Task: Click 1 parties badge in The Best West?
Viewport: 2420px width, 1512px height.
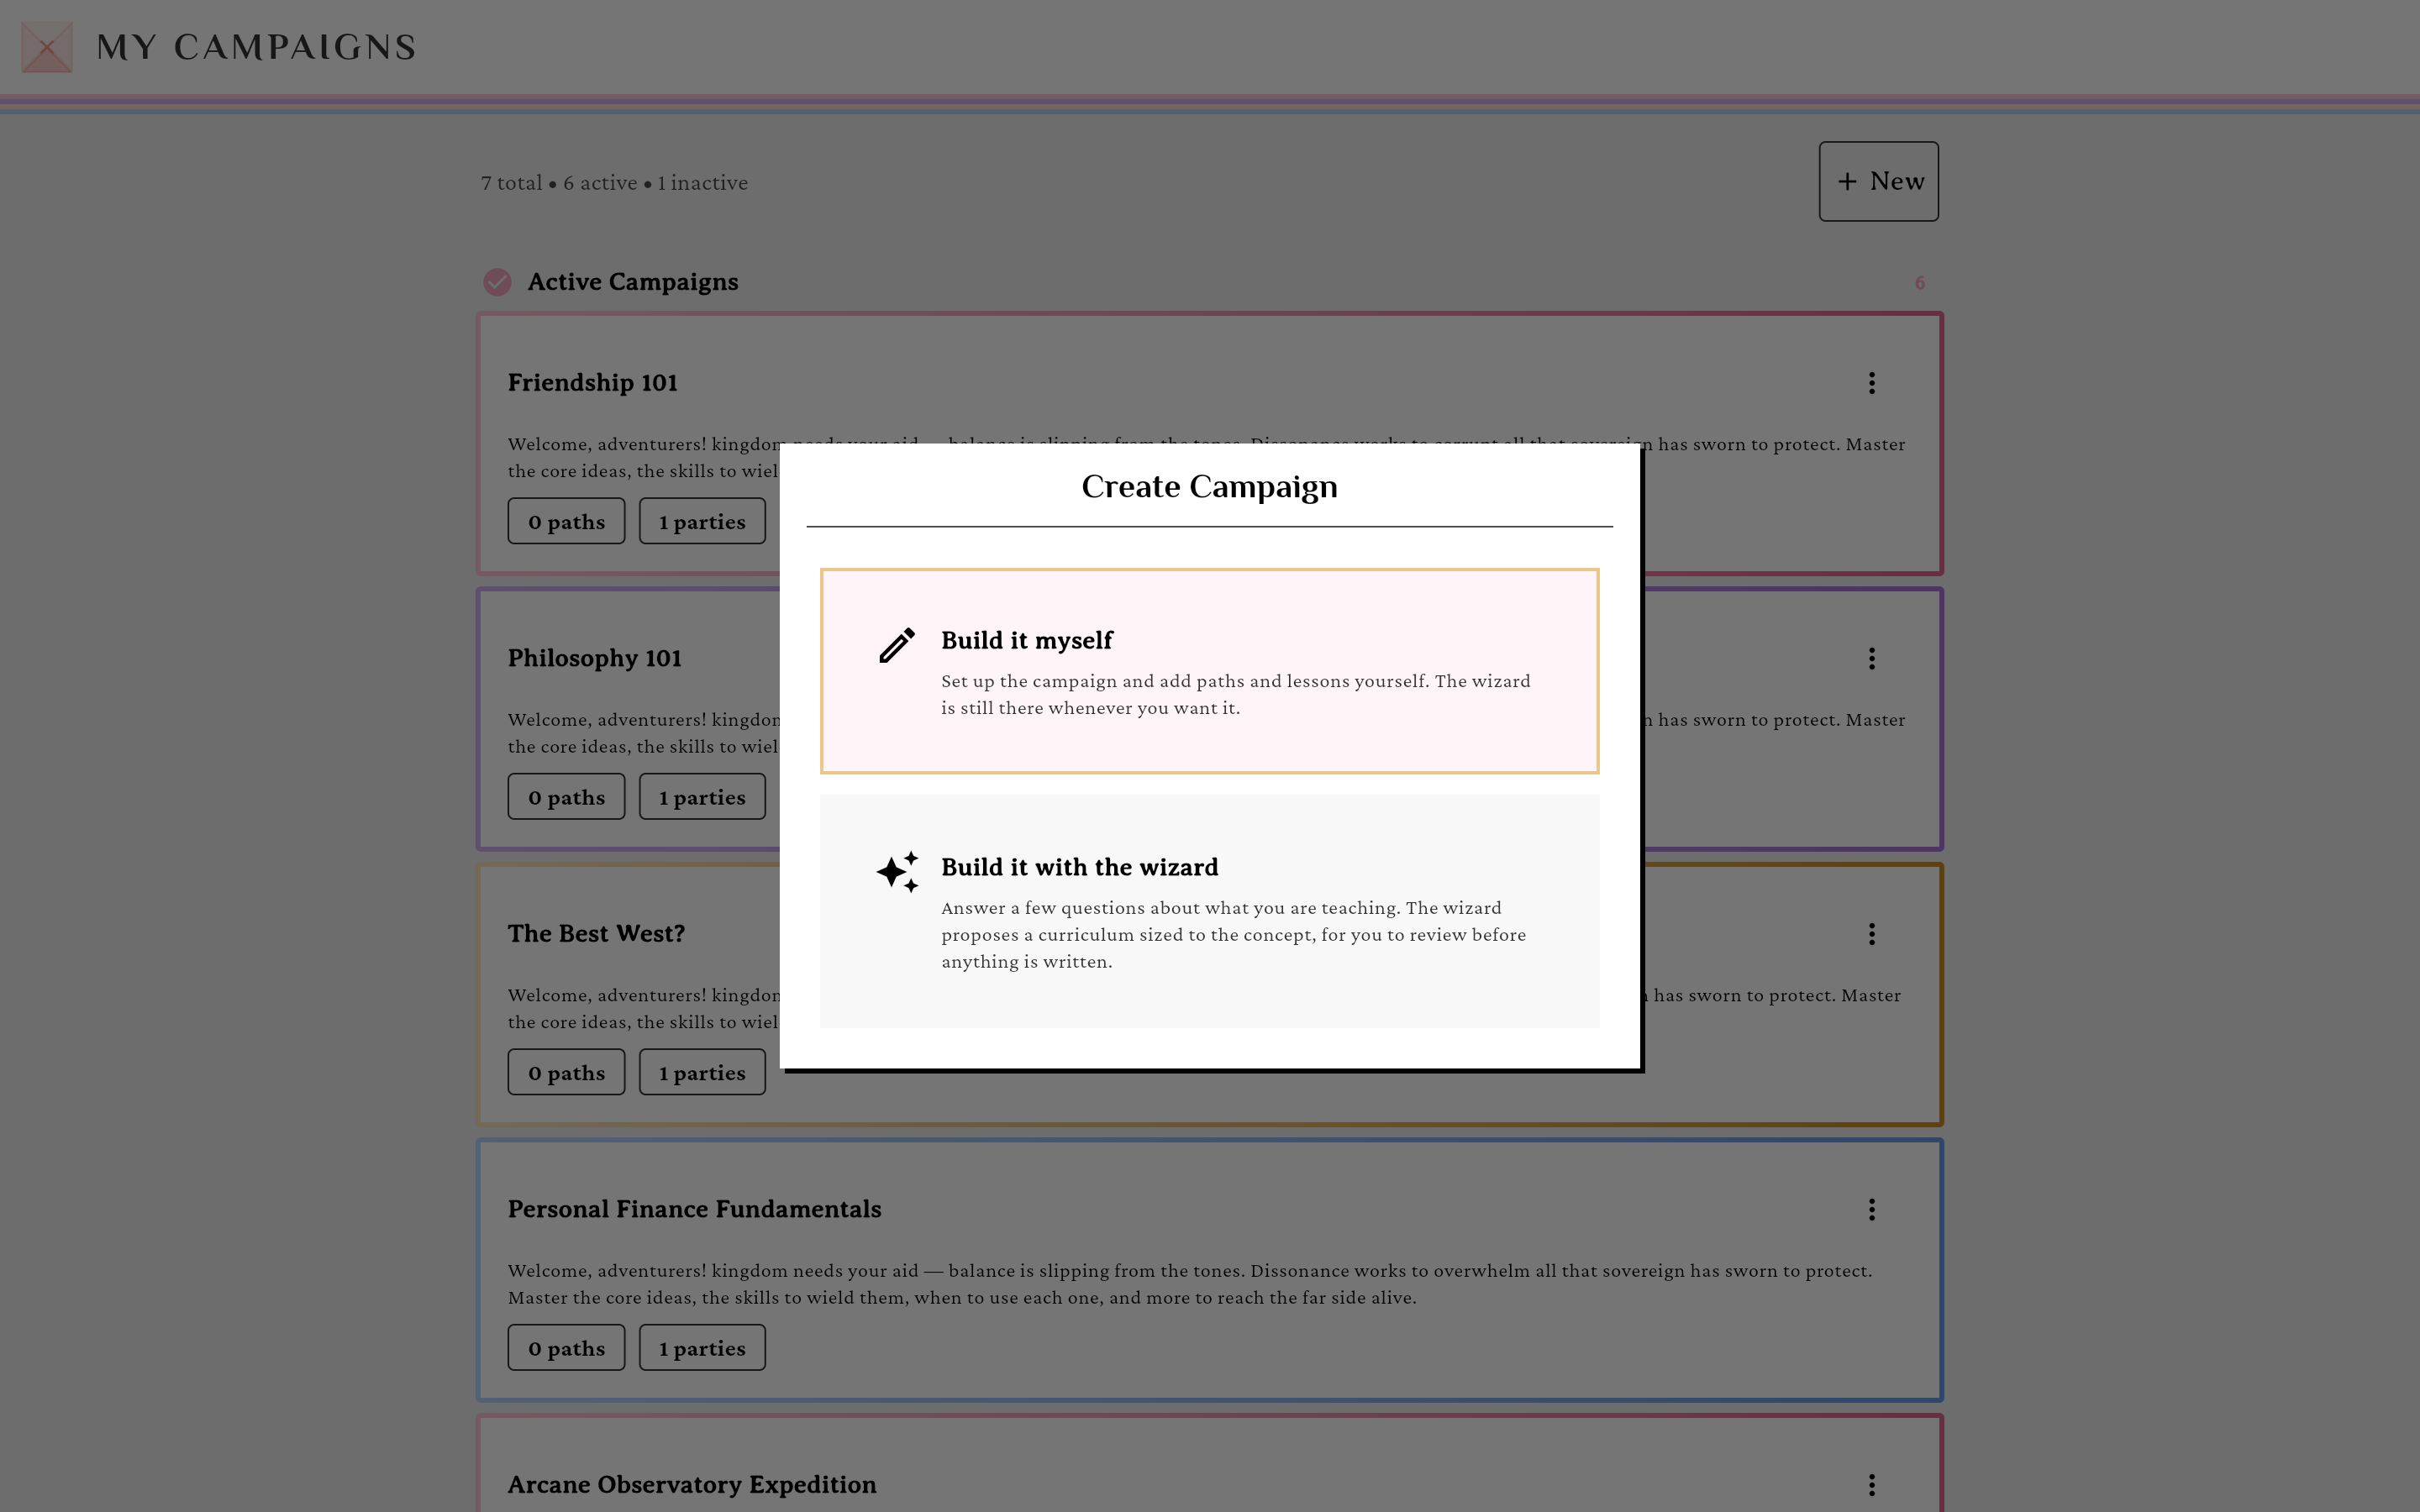Action: click(702, 1072)
